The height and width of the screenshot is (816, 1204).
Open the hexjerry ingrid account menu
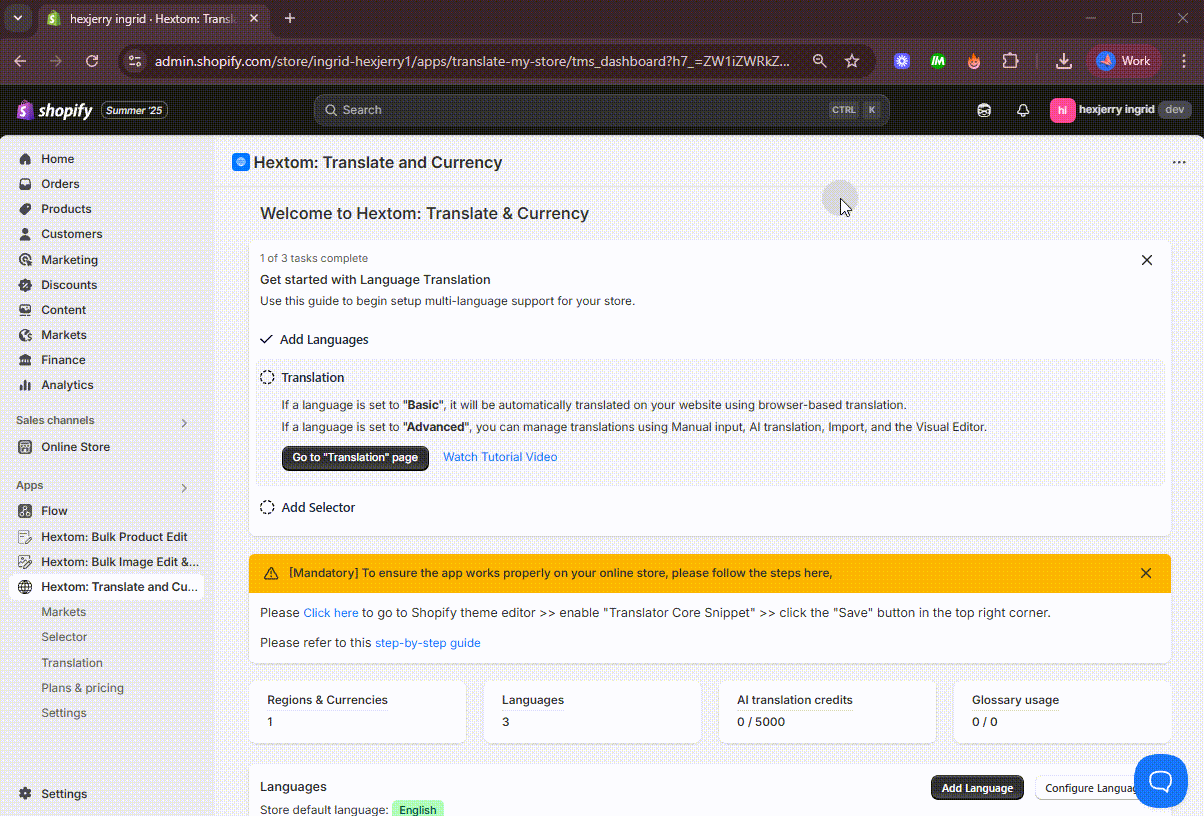[1120, 110]
